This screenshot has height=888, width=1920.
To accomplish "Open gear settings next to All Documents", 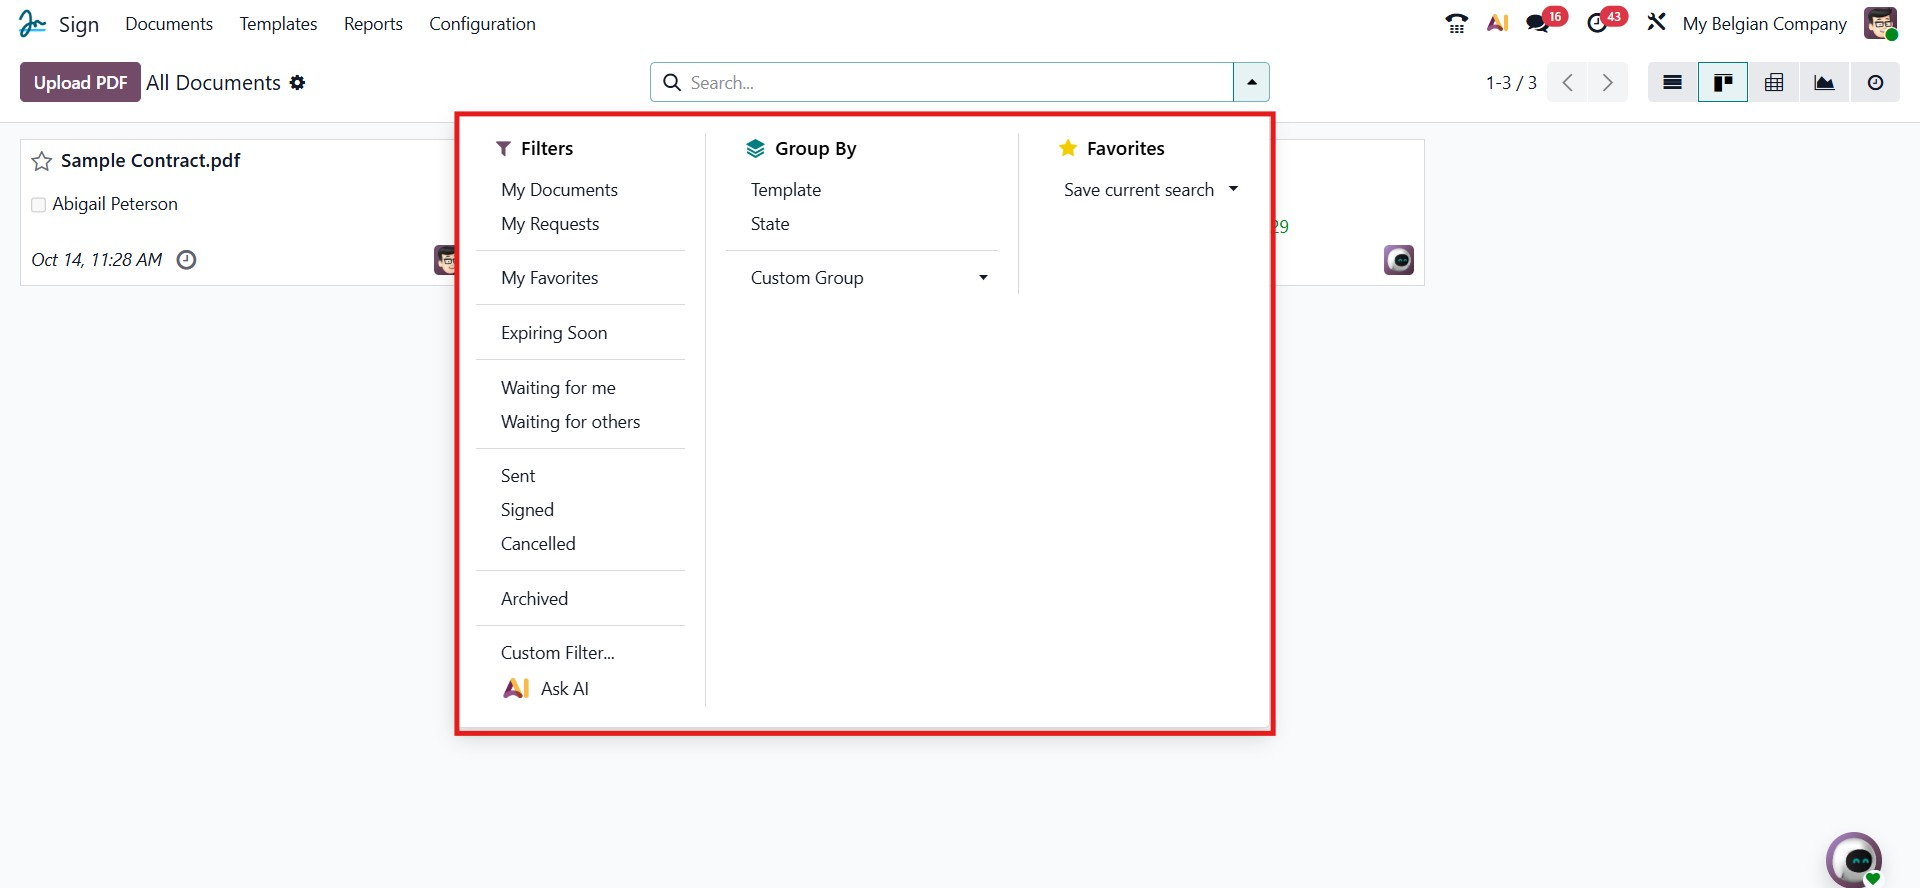I will [297, 83].
